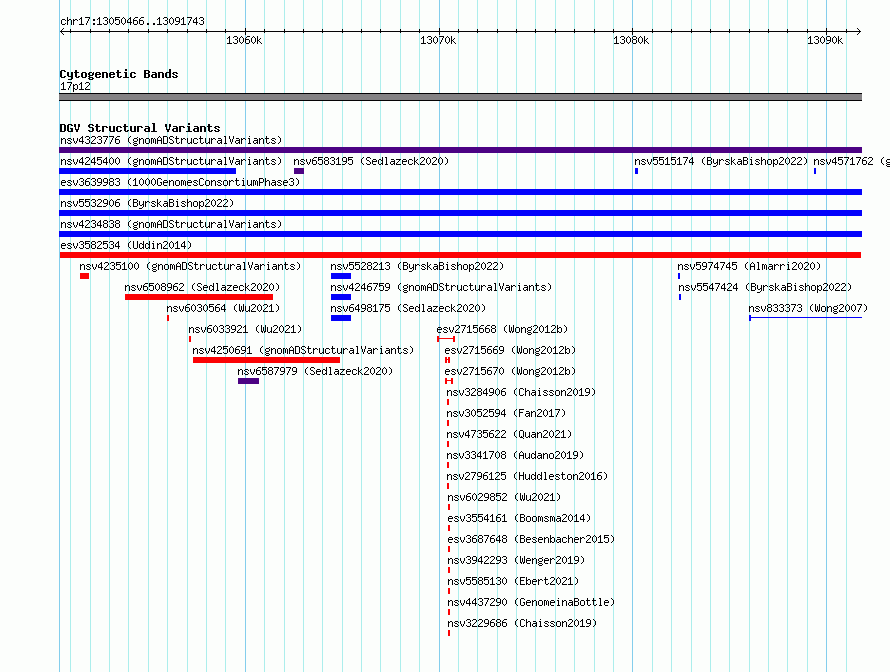Select the nsv4235100 variant label

(190, 266)
